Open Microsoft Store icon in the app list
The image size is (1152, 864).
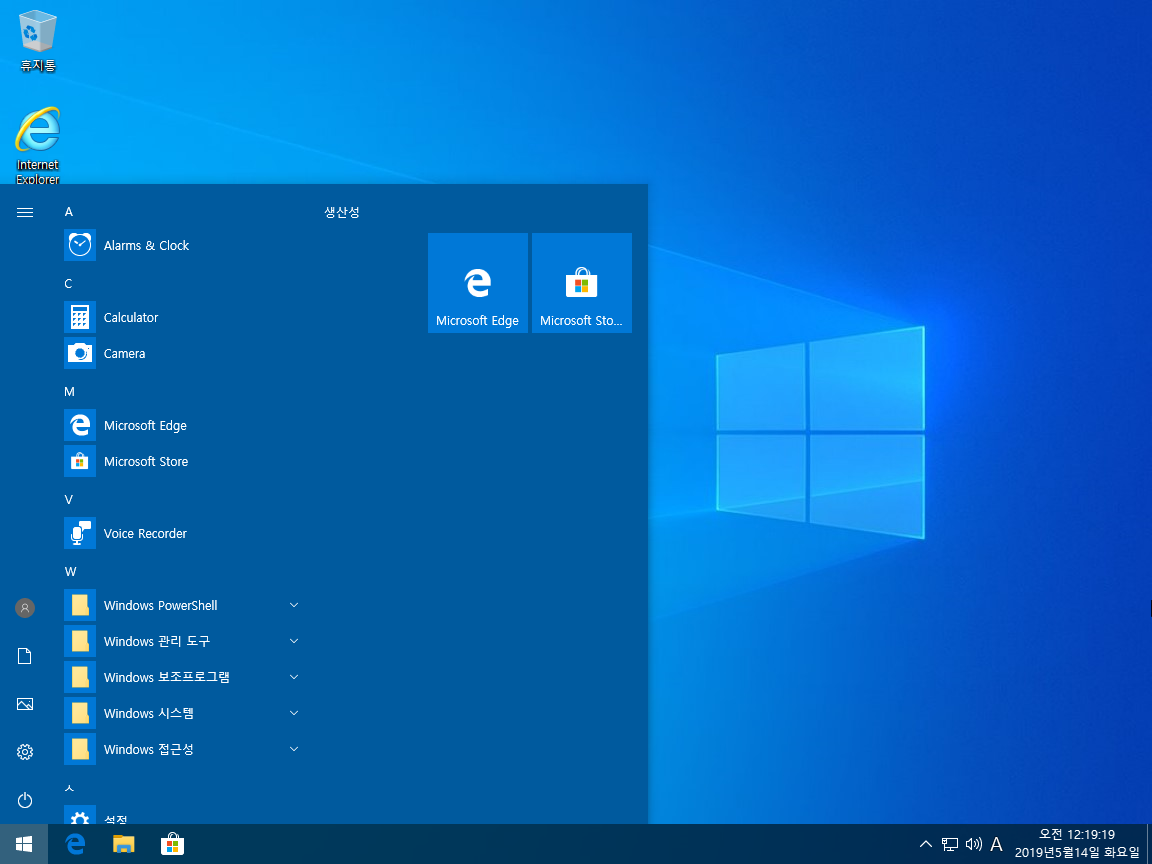pyautogui.click(x=79, y=461)
